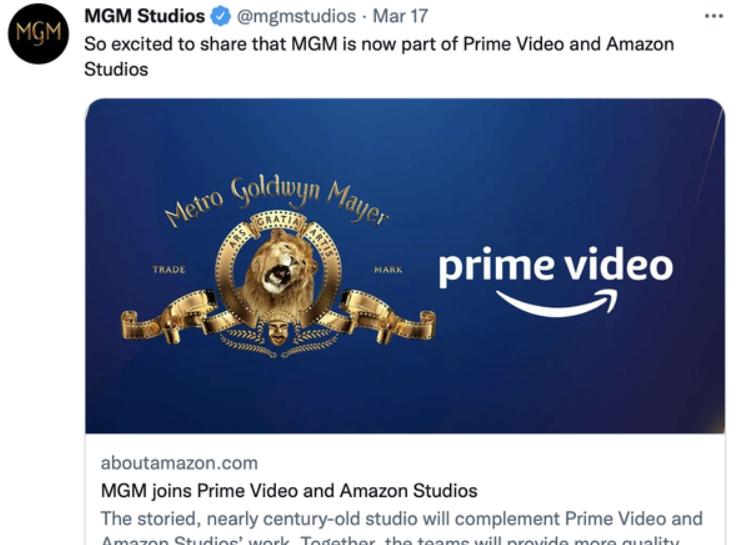The height and width of the screenshot is (545, 743).
Task: Open the three-dot more options menu
Action: [x=714, y=16]
